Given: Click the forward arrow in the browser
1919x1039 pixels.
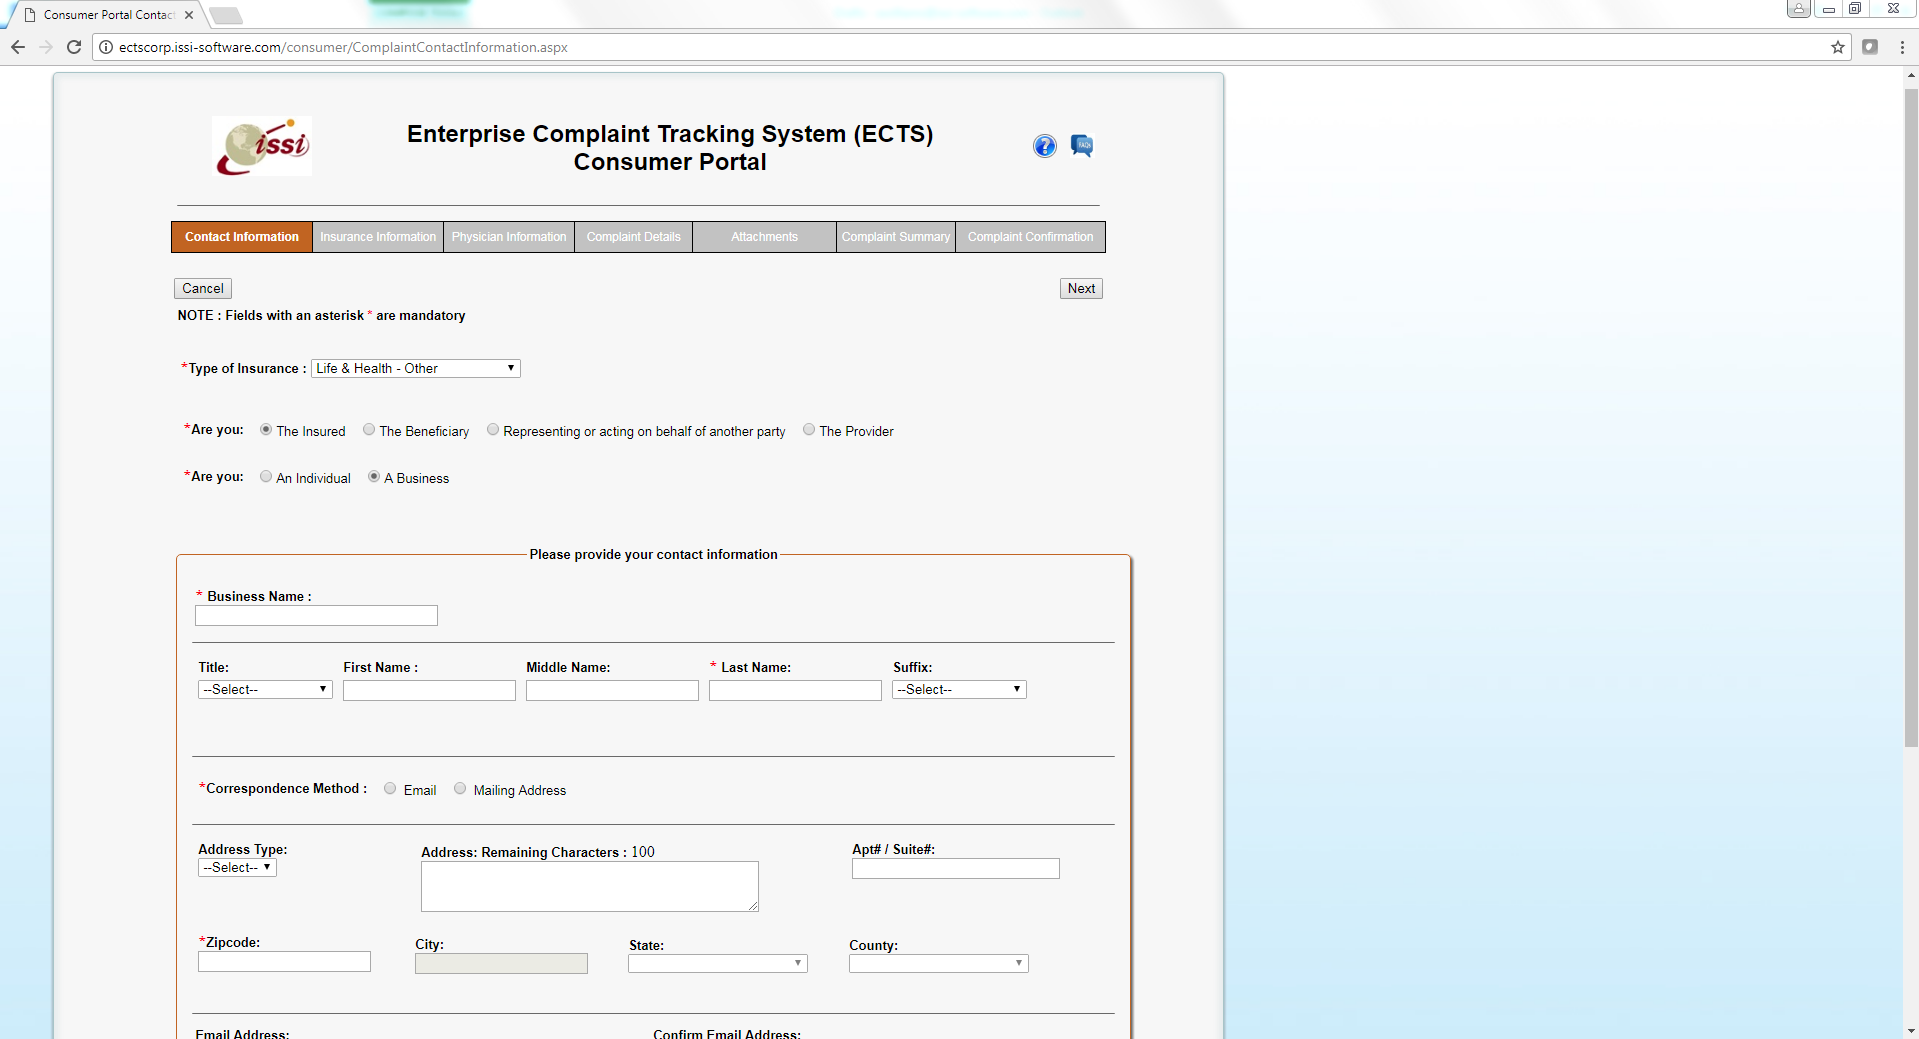Looking at the screenshot, I should [x=46, y=47].
